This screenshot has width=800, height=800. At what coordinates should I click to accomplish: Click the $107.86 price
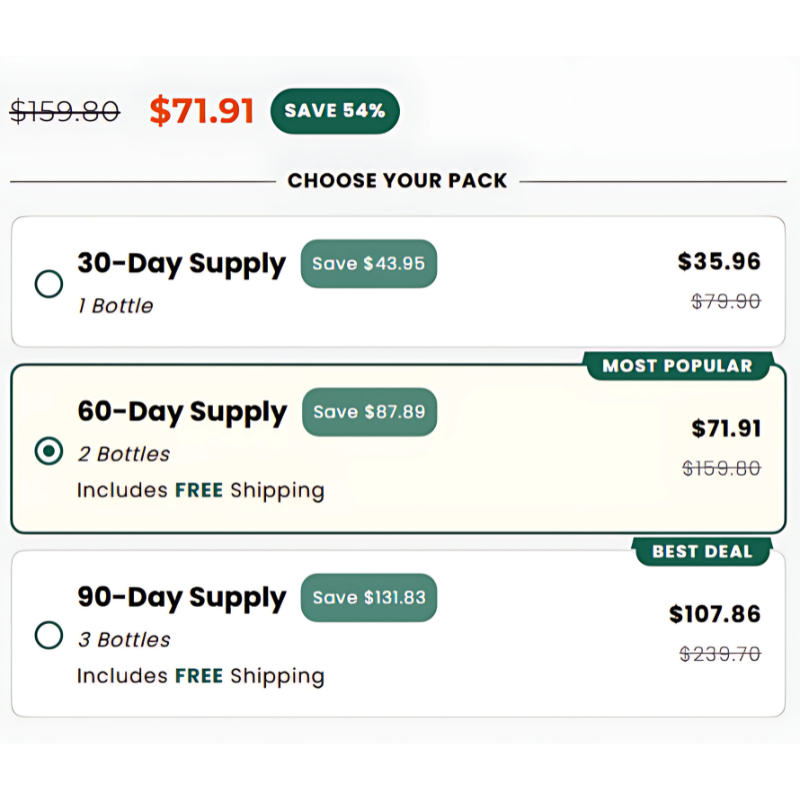[x=715, y=614]
